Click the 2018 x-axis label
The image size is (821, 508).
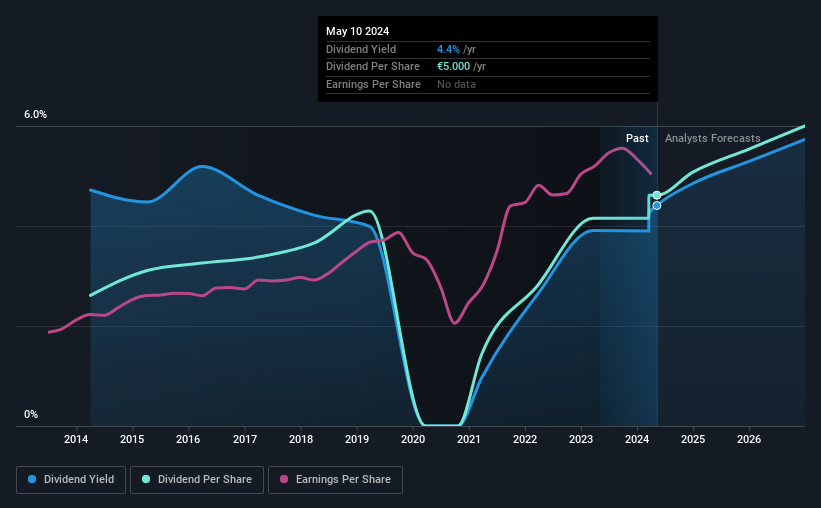click(301, 439)
